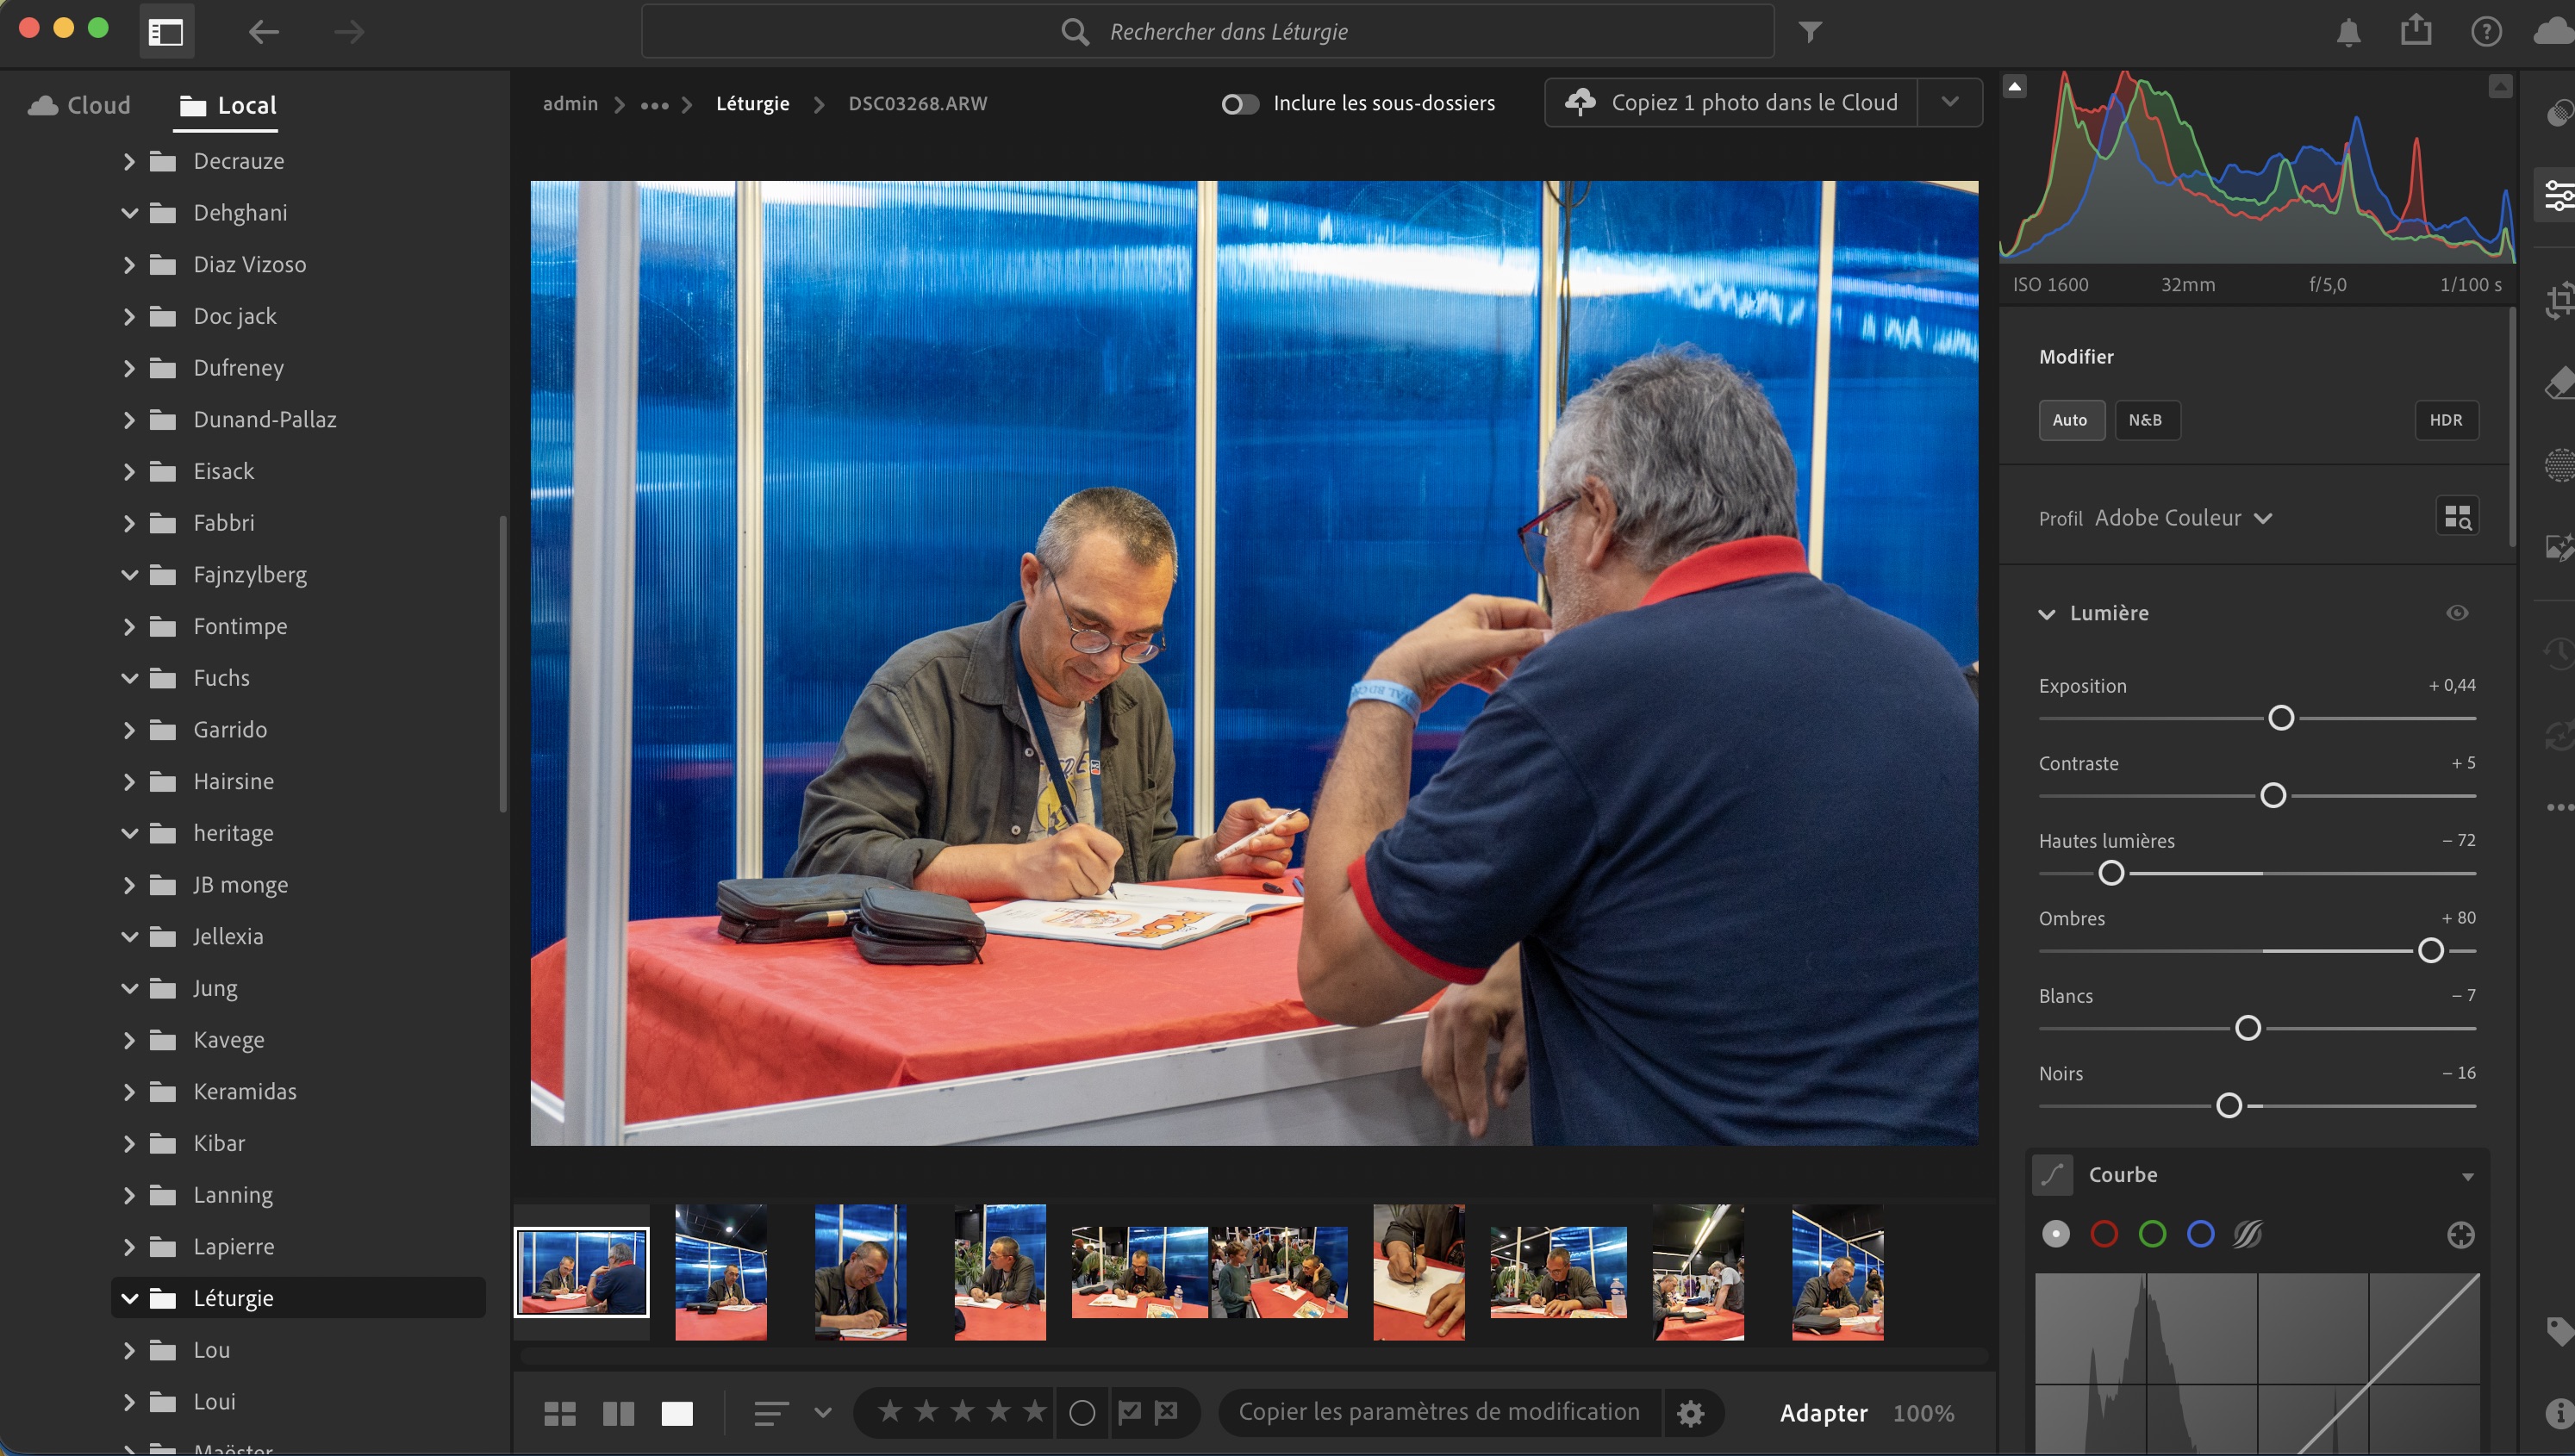Image resolution: width=2575 pixels, height=1456 pixels.
Task: Select the blue channel curve circle
Action: pyautogui.click(x=2200, y=1234)
